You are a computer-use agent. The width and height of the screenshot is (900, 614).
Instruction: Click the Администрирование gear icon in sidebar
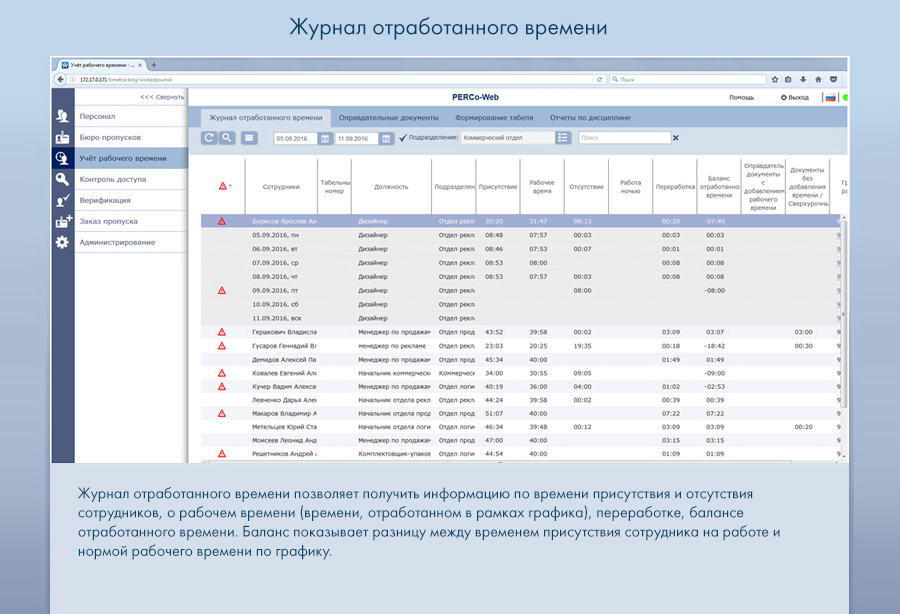click(62, 242)
